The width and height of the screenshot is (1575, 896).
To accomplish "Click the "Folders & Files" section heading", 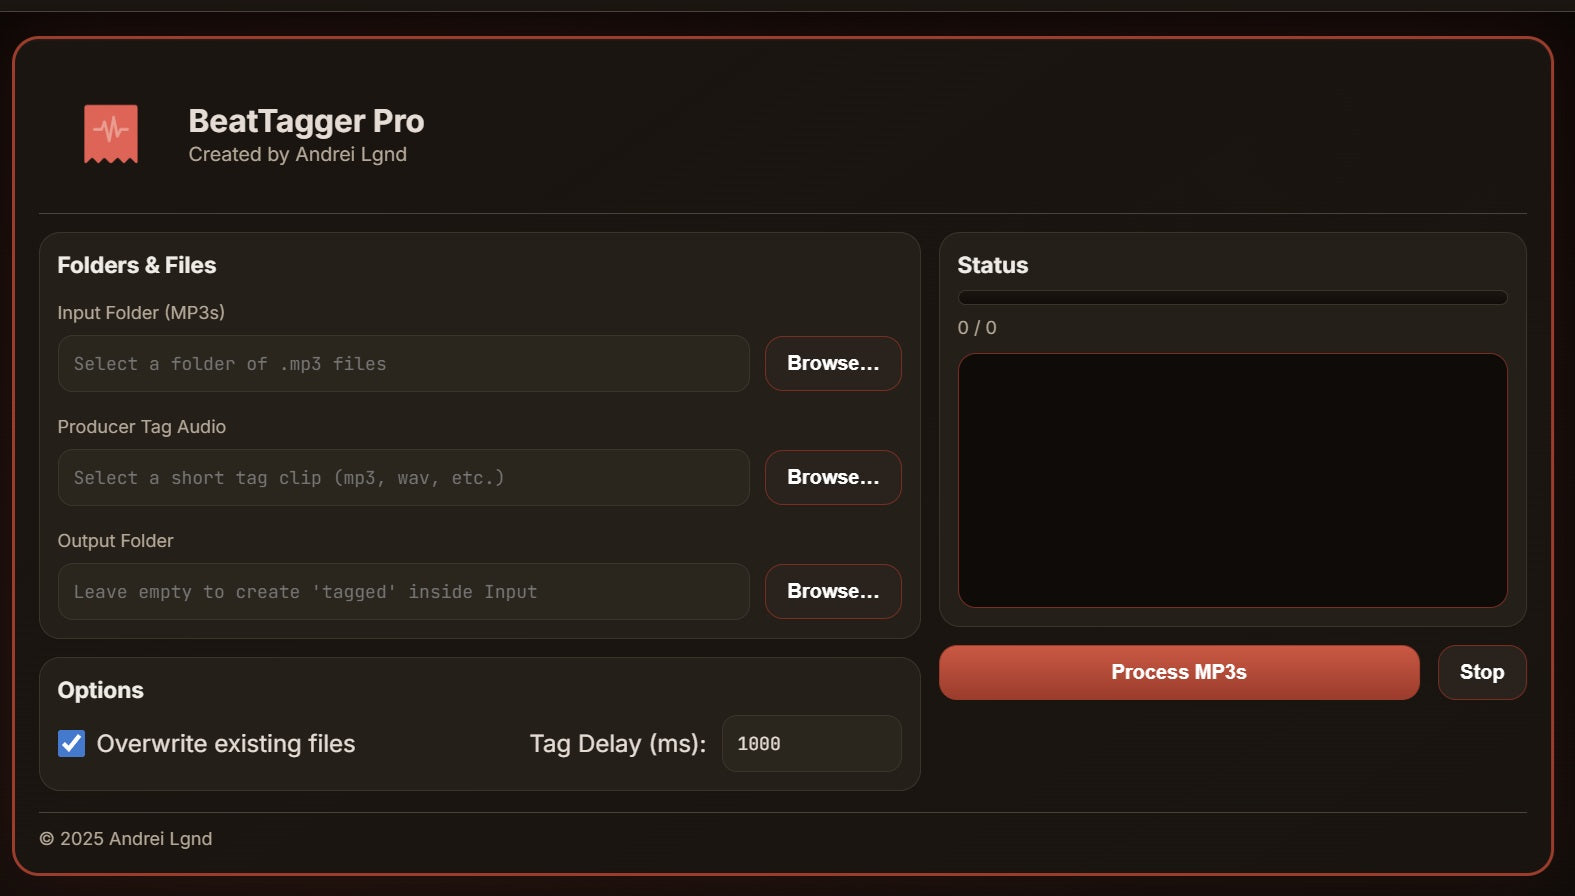I will click(137, 265).
